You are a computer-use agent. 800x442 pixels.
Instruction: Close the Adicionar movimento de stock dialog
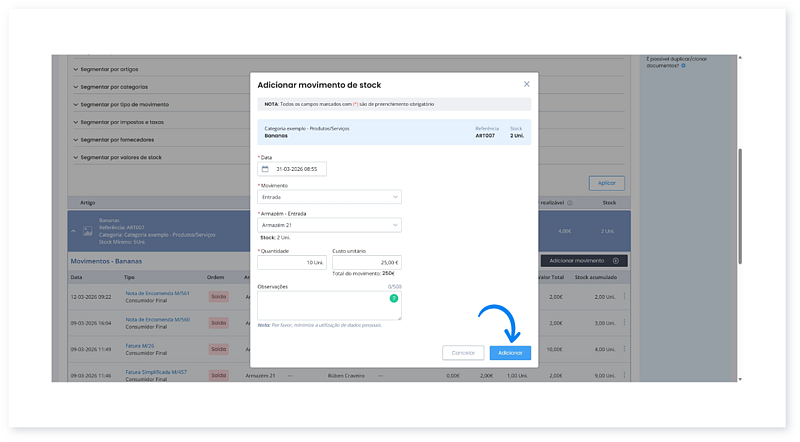pos(526,85)
